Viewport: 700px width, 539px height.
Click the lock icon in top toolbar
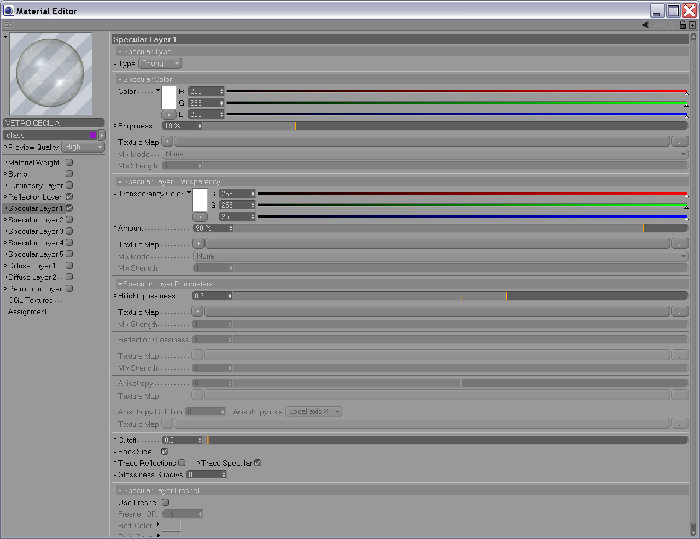pos(682,25)
